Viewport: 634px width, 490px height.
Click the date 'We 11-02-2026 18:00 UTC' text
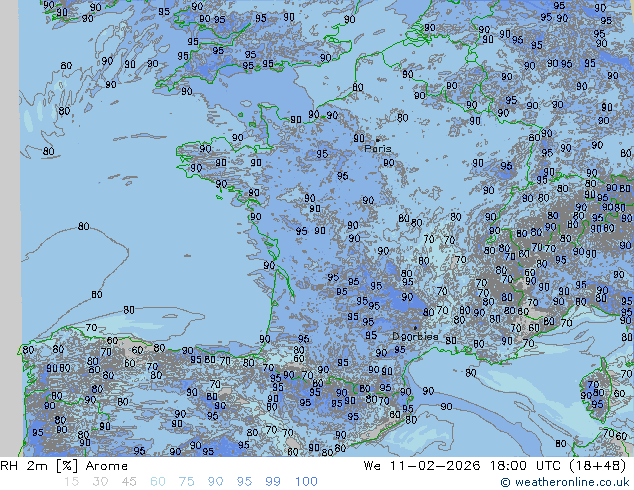462,466
